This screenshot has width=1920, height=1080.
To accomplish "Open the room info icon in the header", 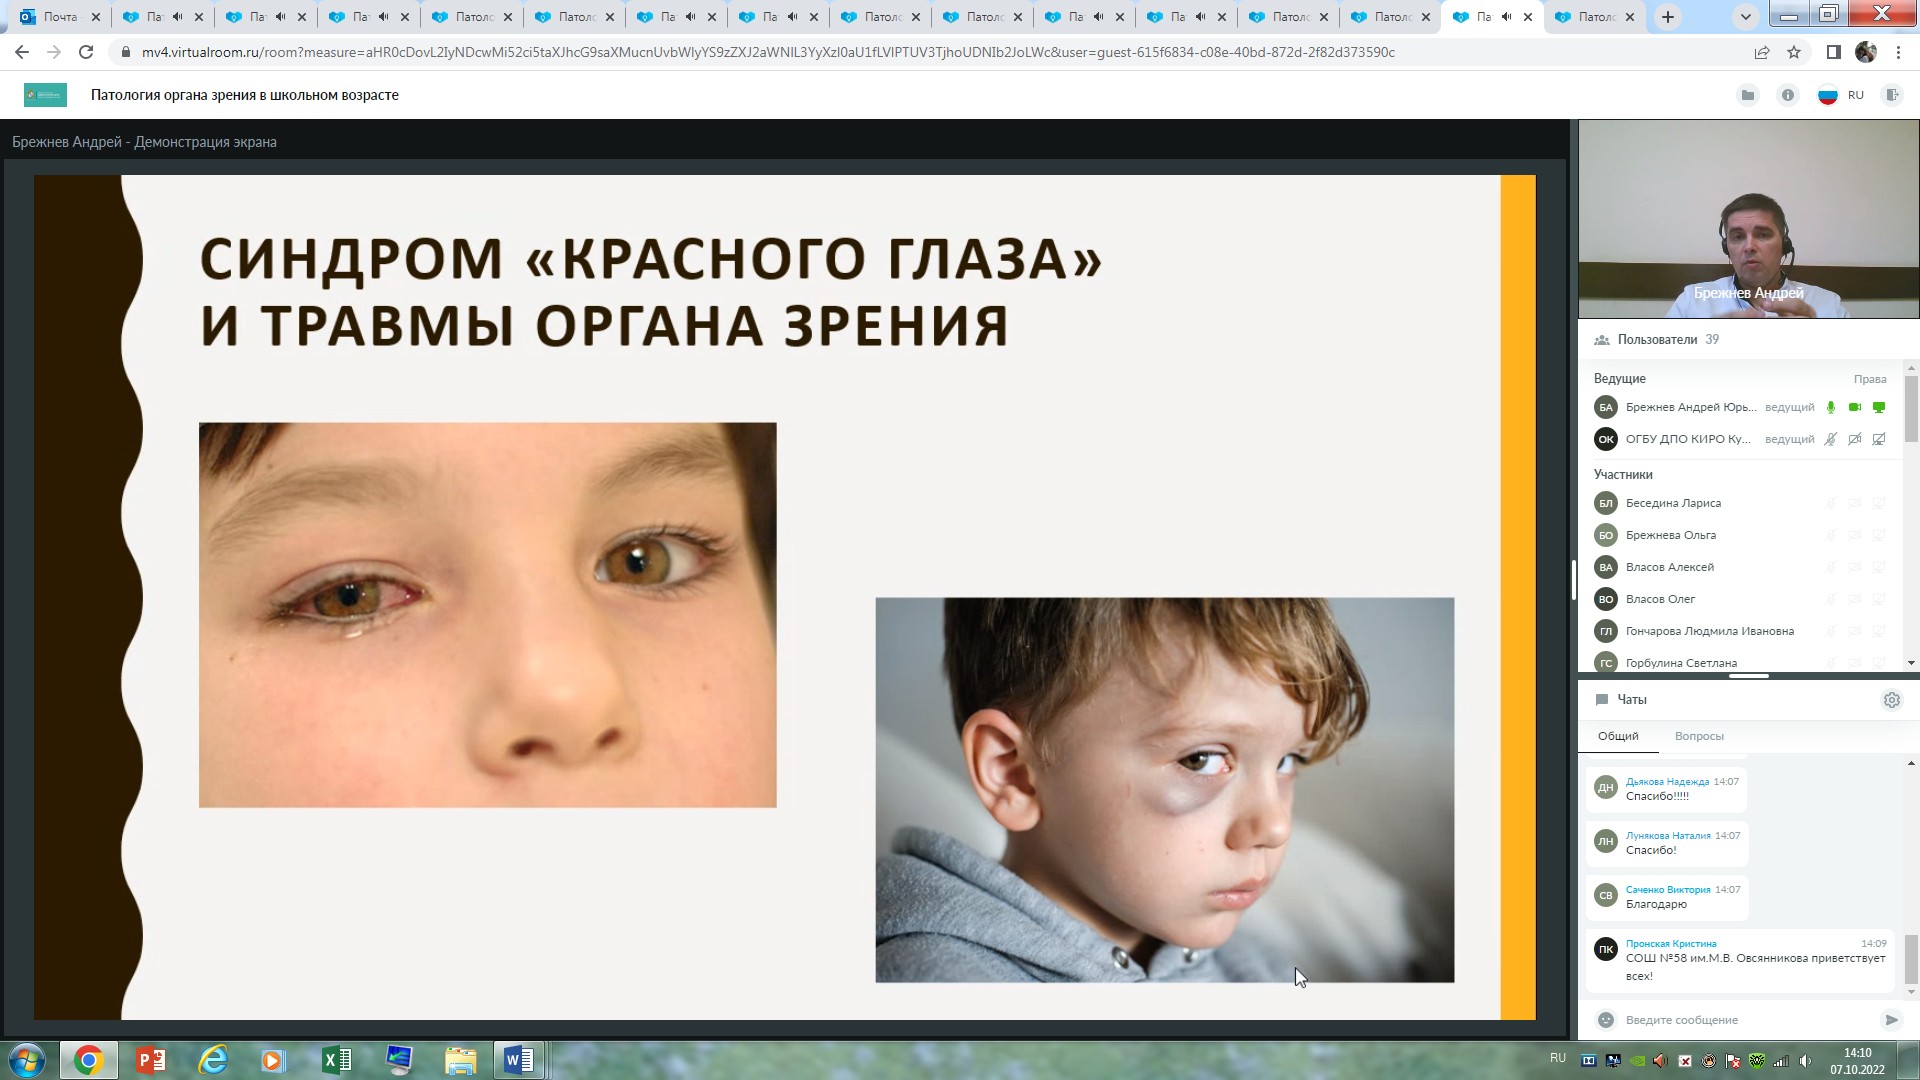I will pos(1788,95).
